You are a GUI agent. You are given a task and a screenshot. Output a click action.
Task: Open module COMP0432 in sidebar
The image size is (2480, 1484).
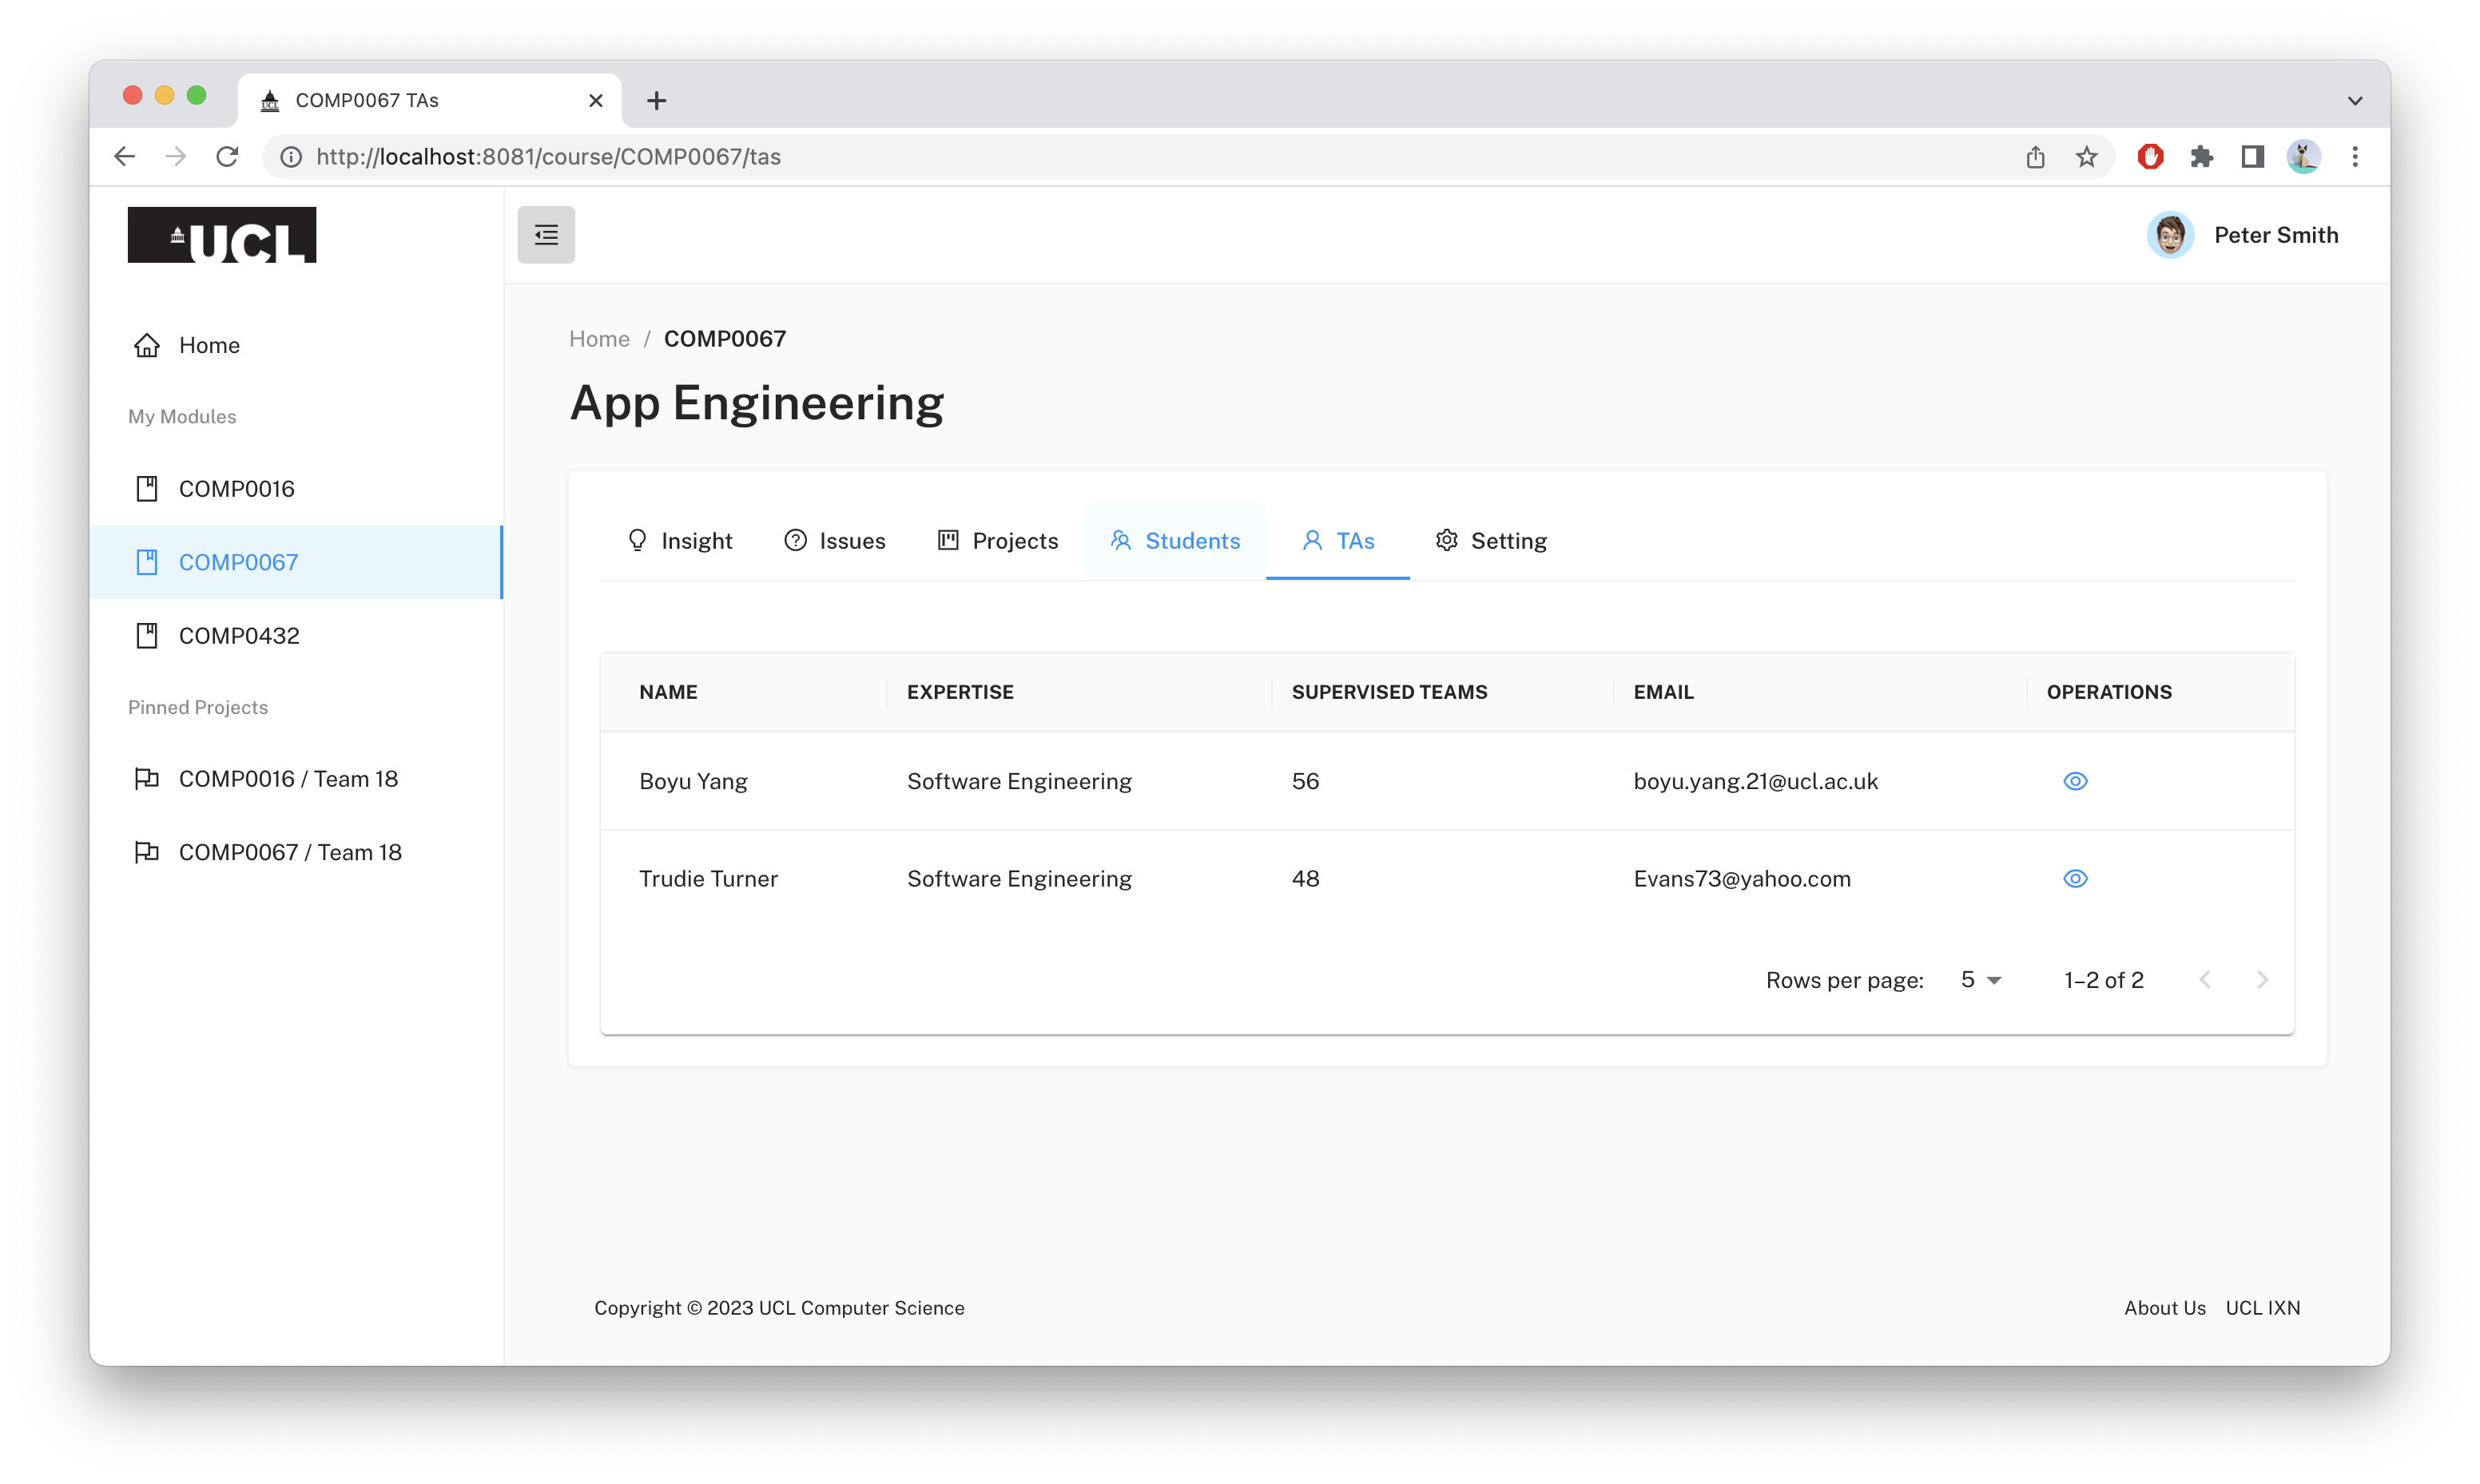(x=296, y=636)
